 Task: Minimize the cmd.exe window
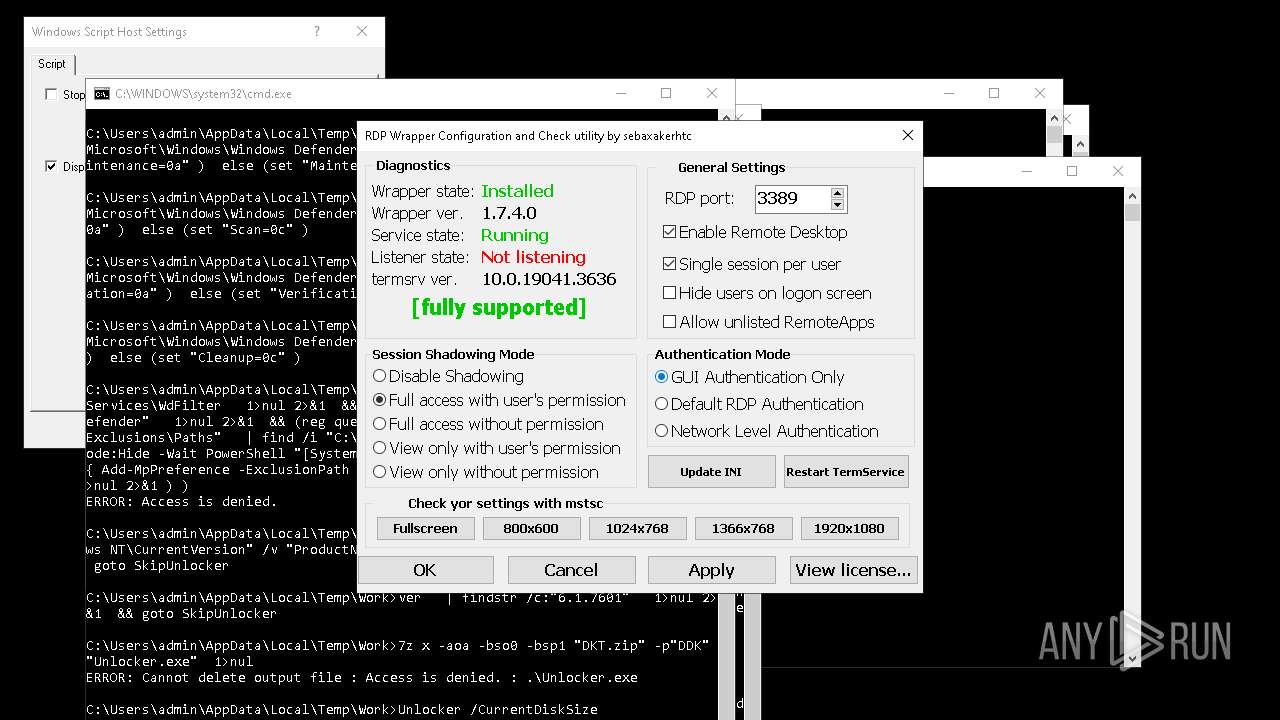(x=620, y=93)
